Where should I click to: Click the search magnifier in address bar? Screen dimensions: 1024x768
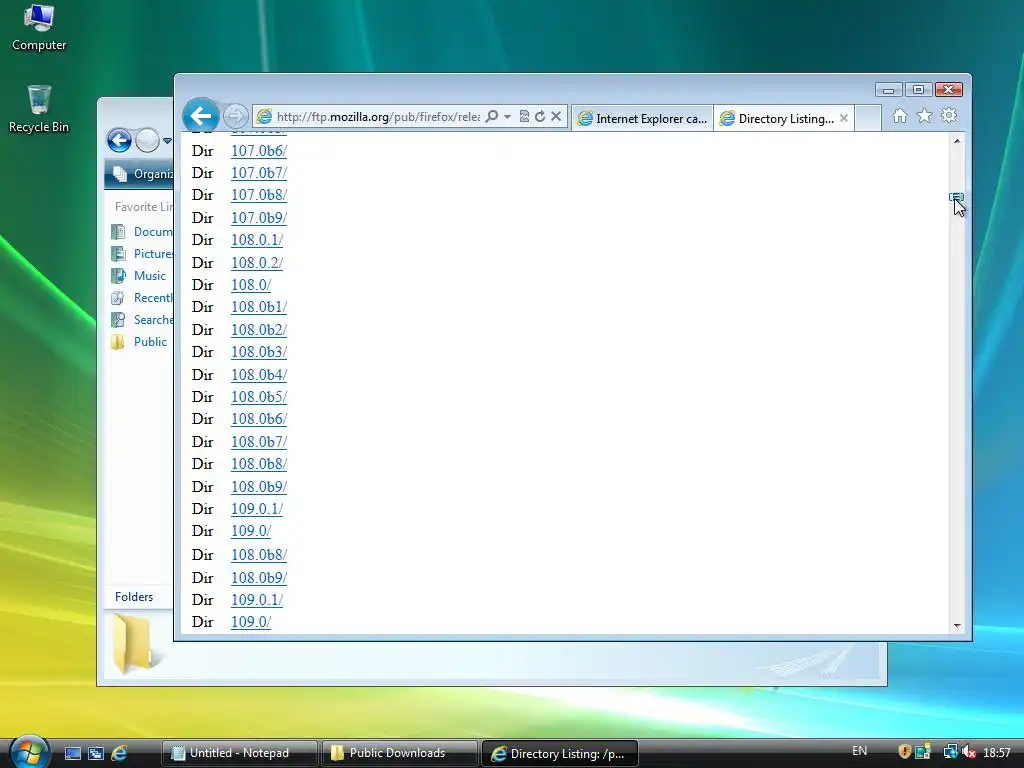[492, 116]
